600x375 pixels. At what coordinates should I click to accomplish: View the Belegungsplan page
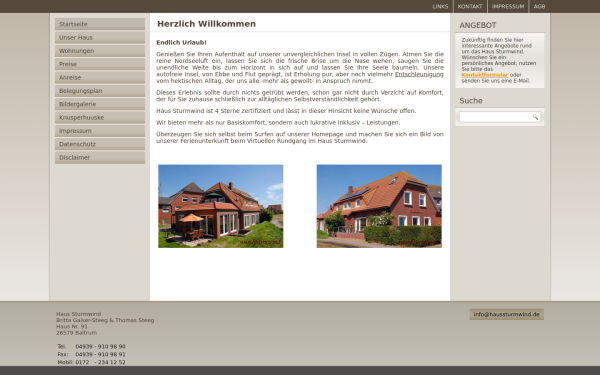pyautogui.click(x=100, y=91)
